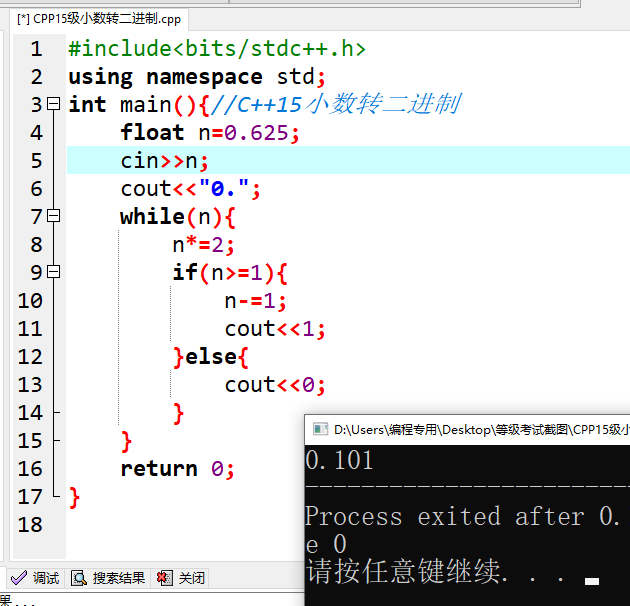The height and width of the screenshot is (606, 630).
Task: Click the 'Process exited after' console text
Action: click(x=445, y=516)
